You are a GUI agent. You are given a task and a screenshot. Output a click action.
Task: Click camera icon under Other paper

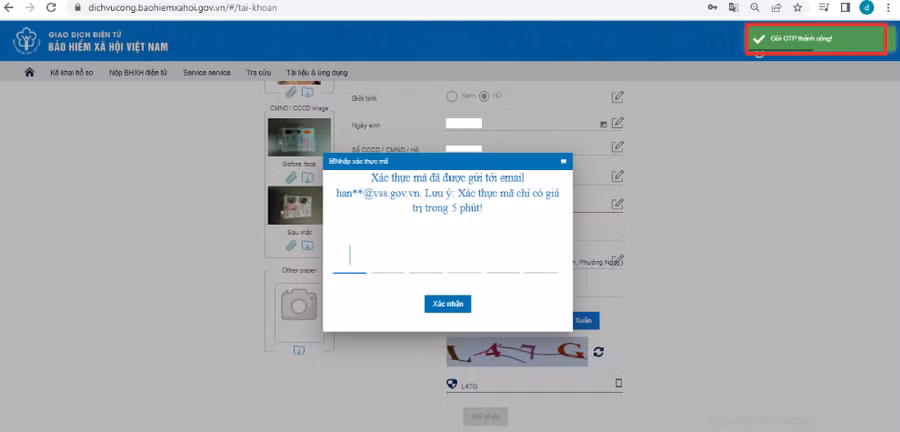(298, 303)
